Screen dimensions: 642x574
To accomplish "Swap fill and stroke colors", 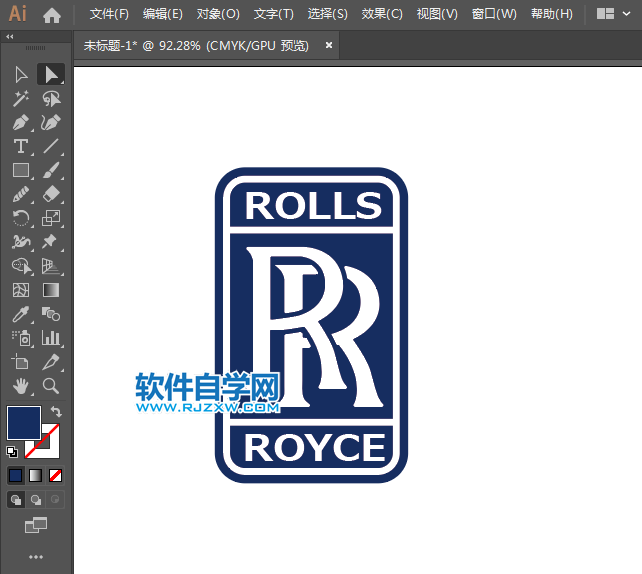I will pos(57,411).
